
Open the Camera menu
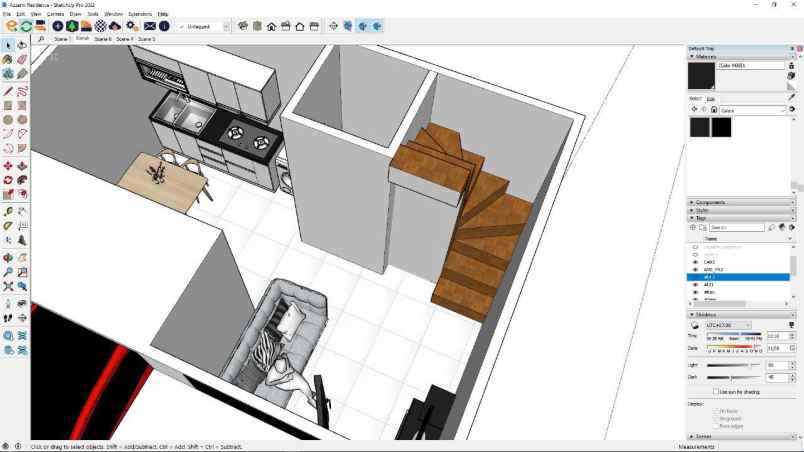pos(54,14)
